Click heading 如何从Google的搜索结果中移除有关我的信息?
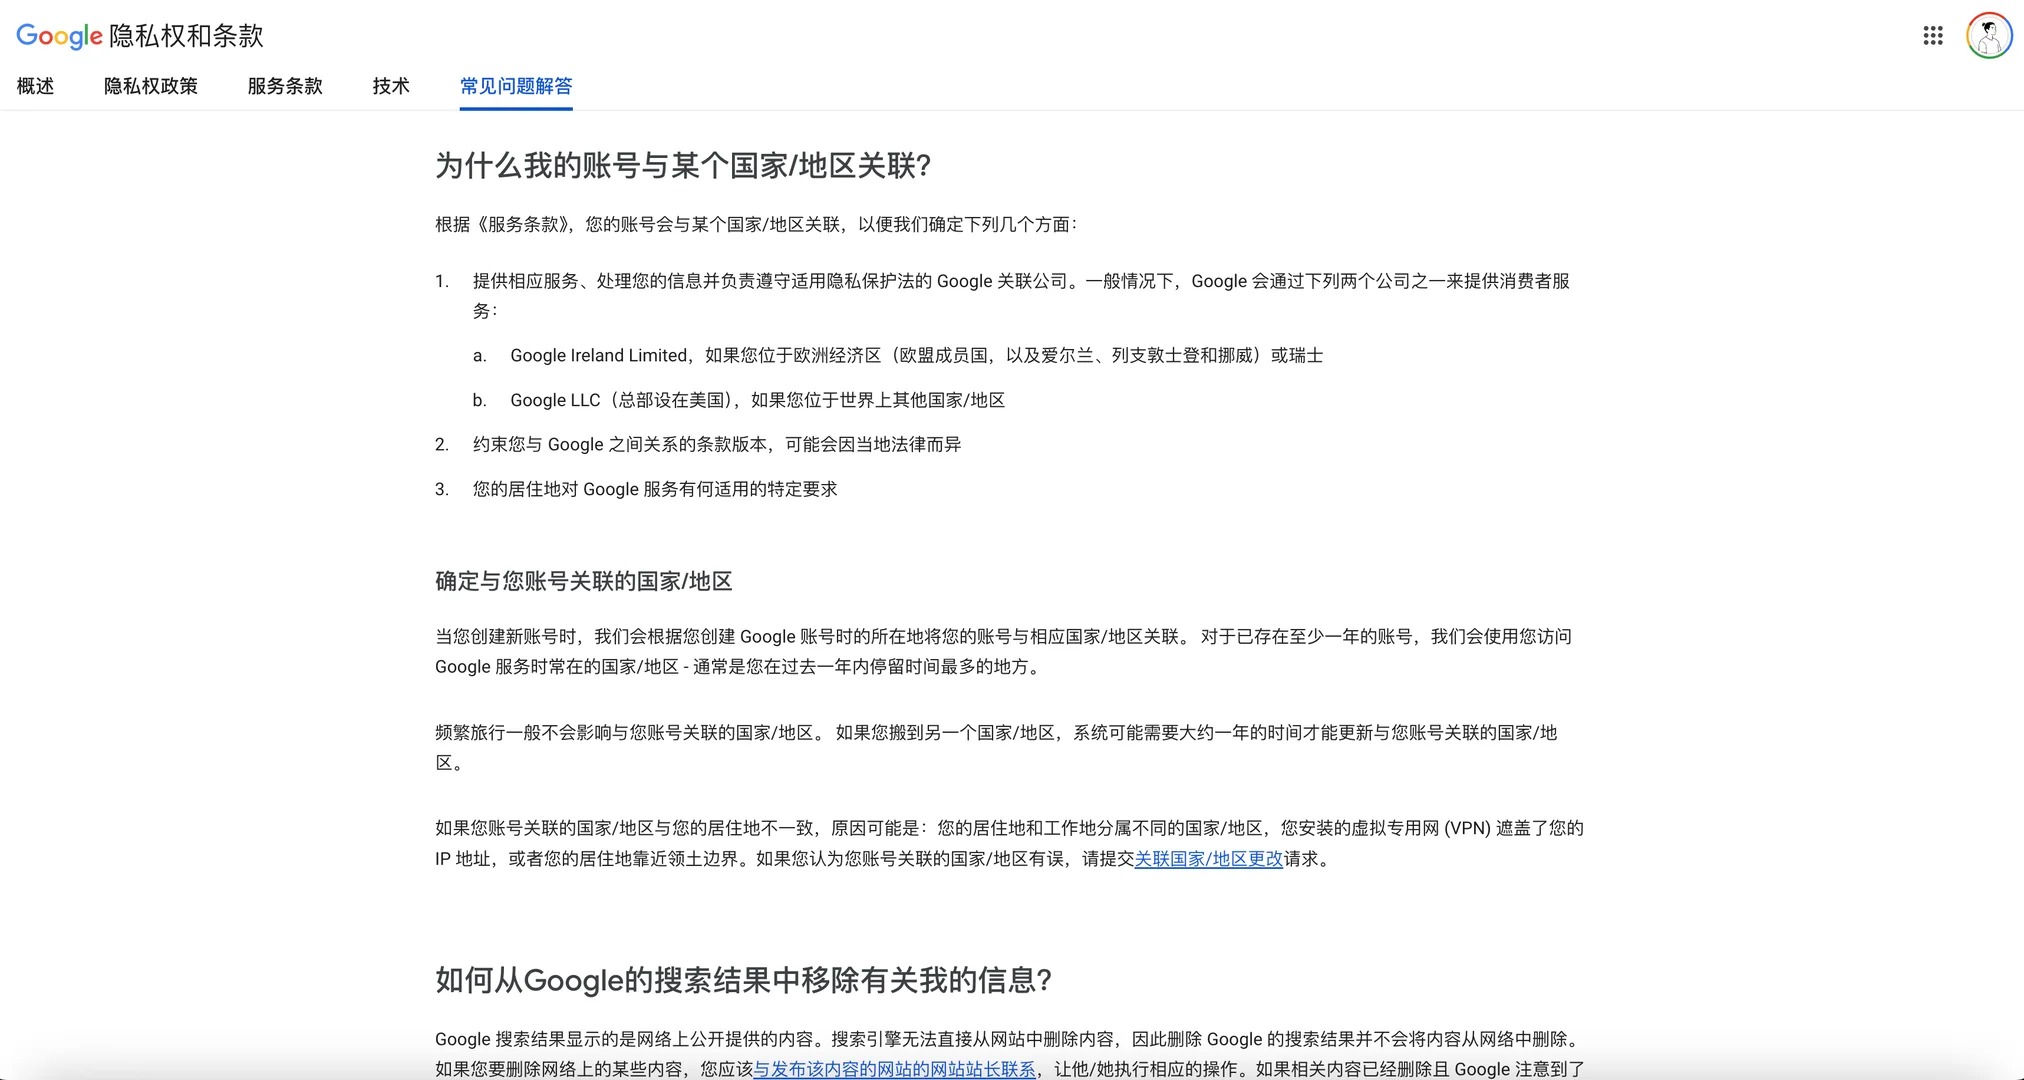2024x1080 pixels. pyautogui.click(x=743, y=980)
